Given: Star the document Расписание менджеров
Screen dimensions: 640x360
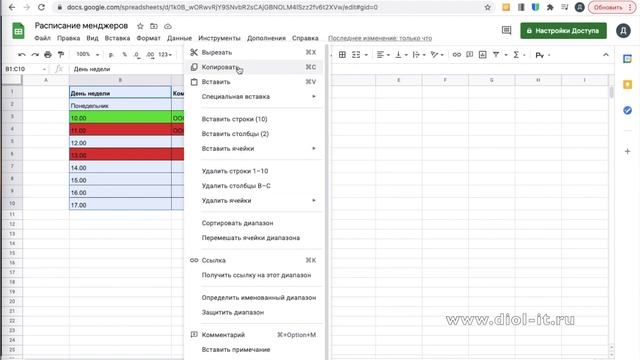Looking at the screenshot, I should click(x=140, y=26).
